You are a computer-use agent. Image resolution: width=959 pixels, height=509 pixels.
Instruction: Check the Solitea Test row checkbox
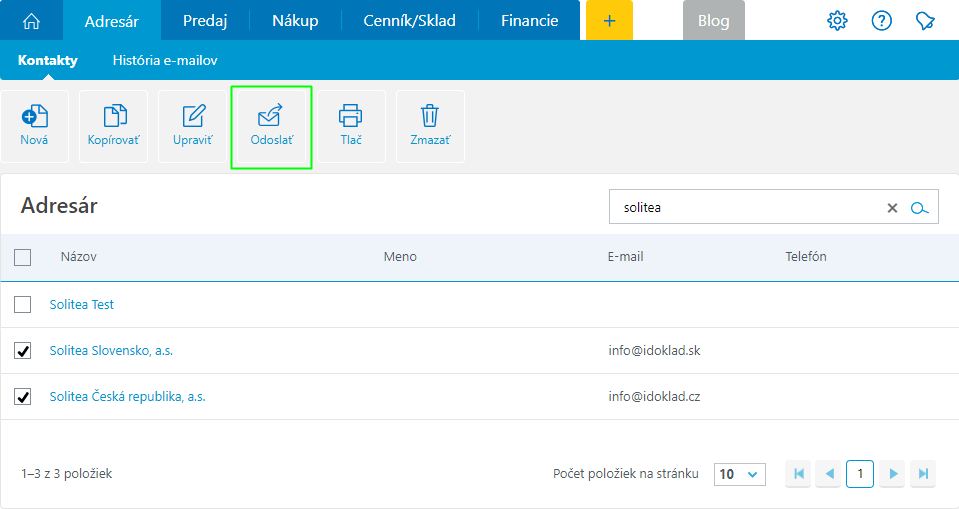(x=23, y=304)
